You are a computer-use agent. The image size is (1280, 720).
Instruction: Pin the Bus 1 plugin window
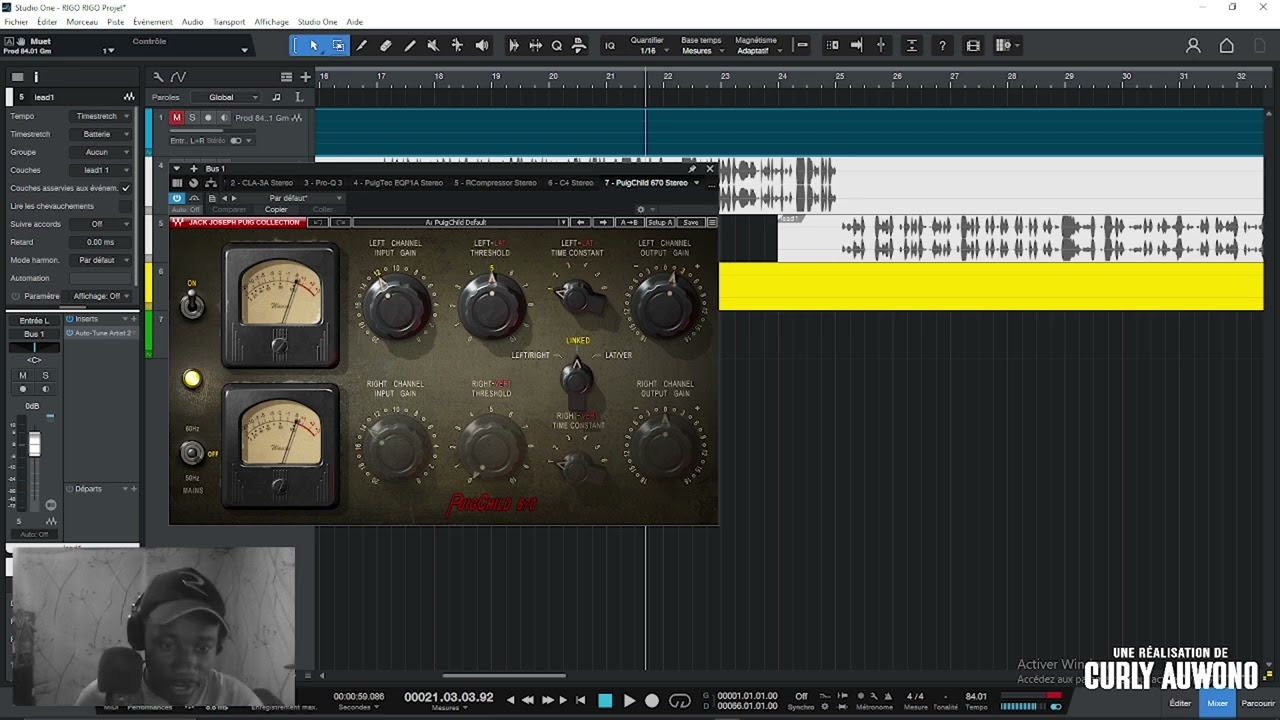tap(692, 168)
